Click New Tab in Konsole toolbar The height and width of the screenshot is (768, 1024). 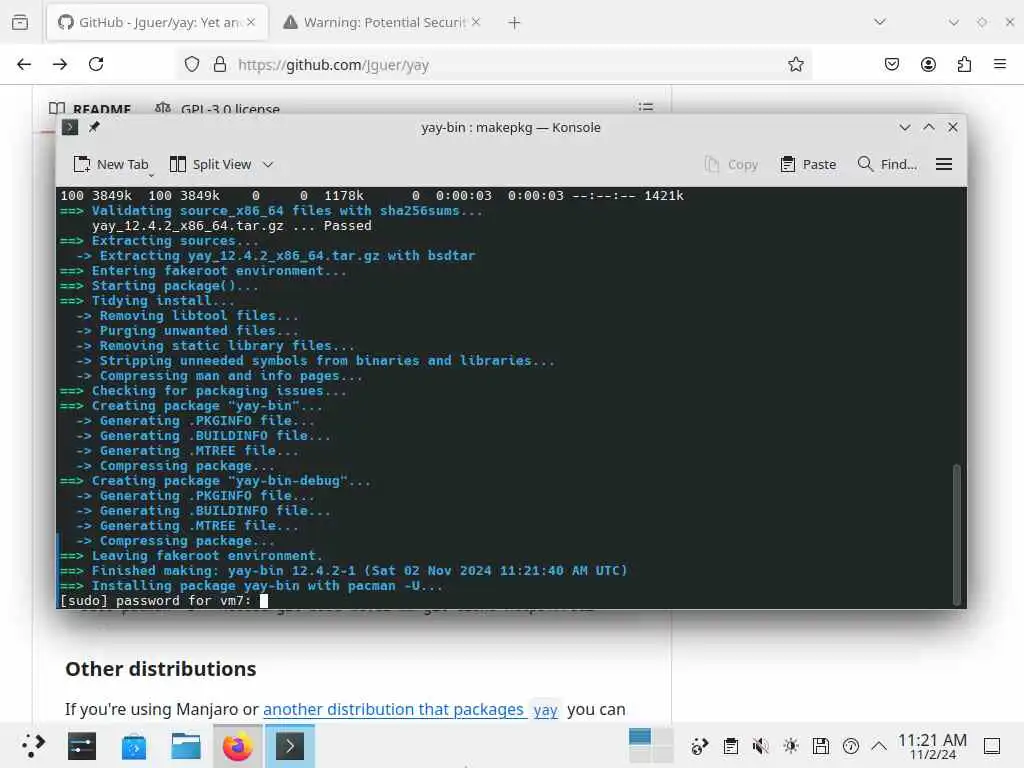point(110,165)
